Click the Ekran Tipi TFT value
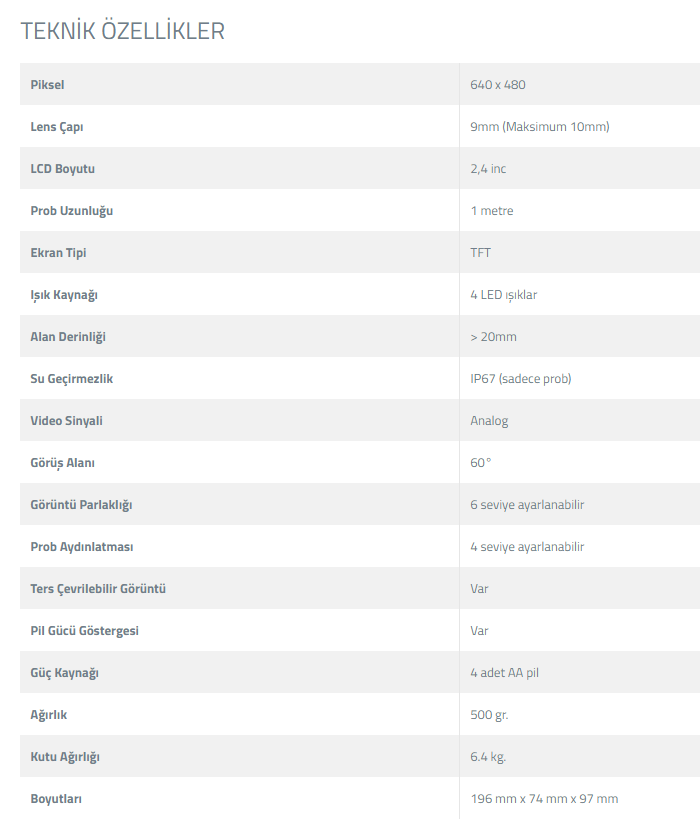The image size is (700, 835). pos(480,252)
